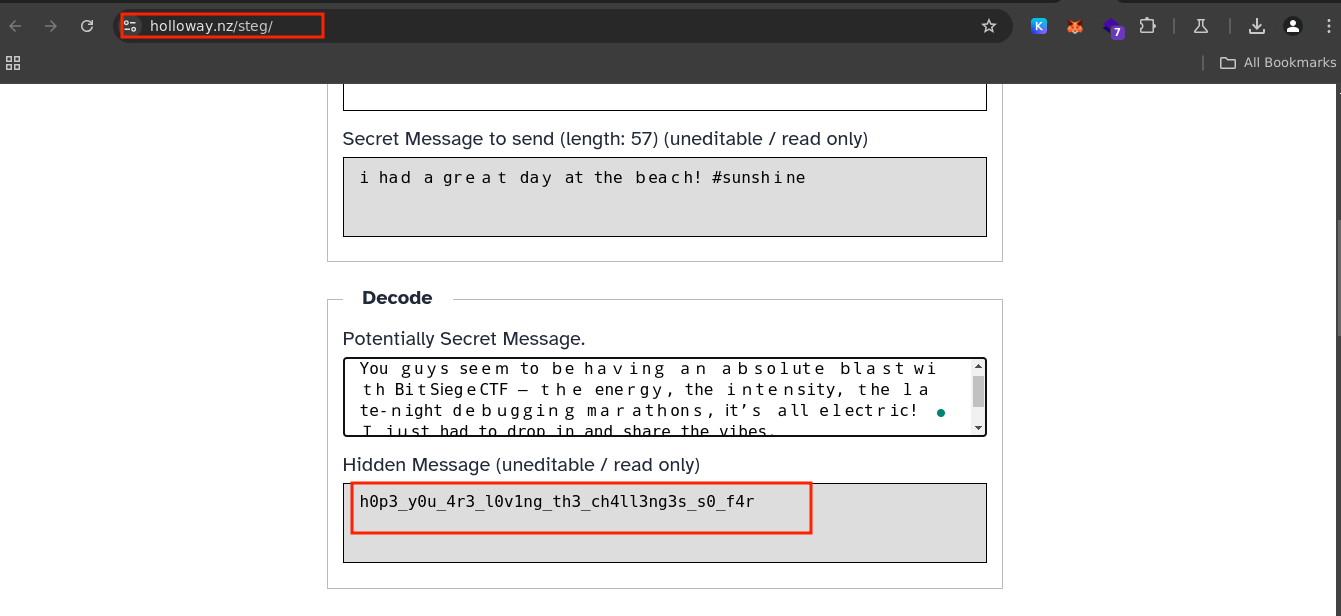Image resolution: width=1341 pixels, height=616 pixels.
Task: Open the MetaMask fox extension
Action: (1075, 26)
